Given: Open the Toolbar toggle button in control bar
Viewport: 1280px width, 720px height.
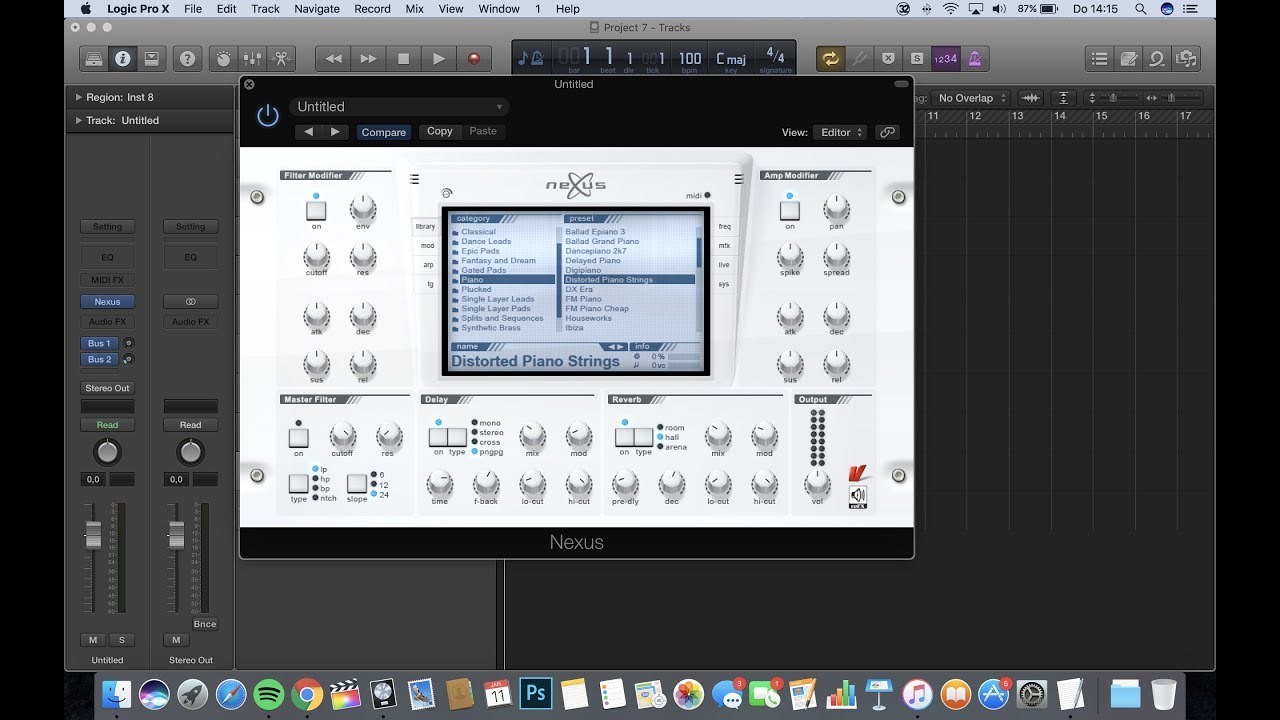Looking at the screenshot, I should coord(151,58).
